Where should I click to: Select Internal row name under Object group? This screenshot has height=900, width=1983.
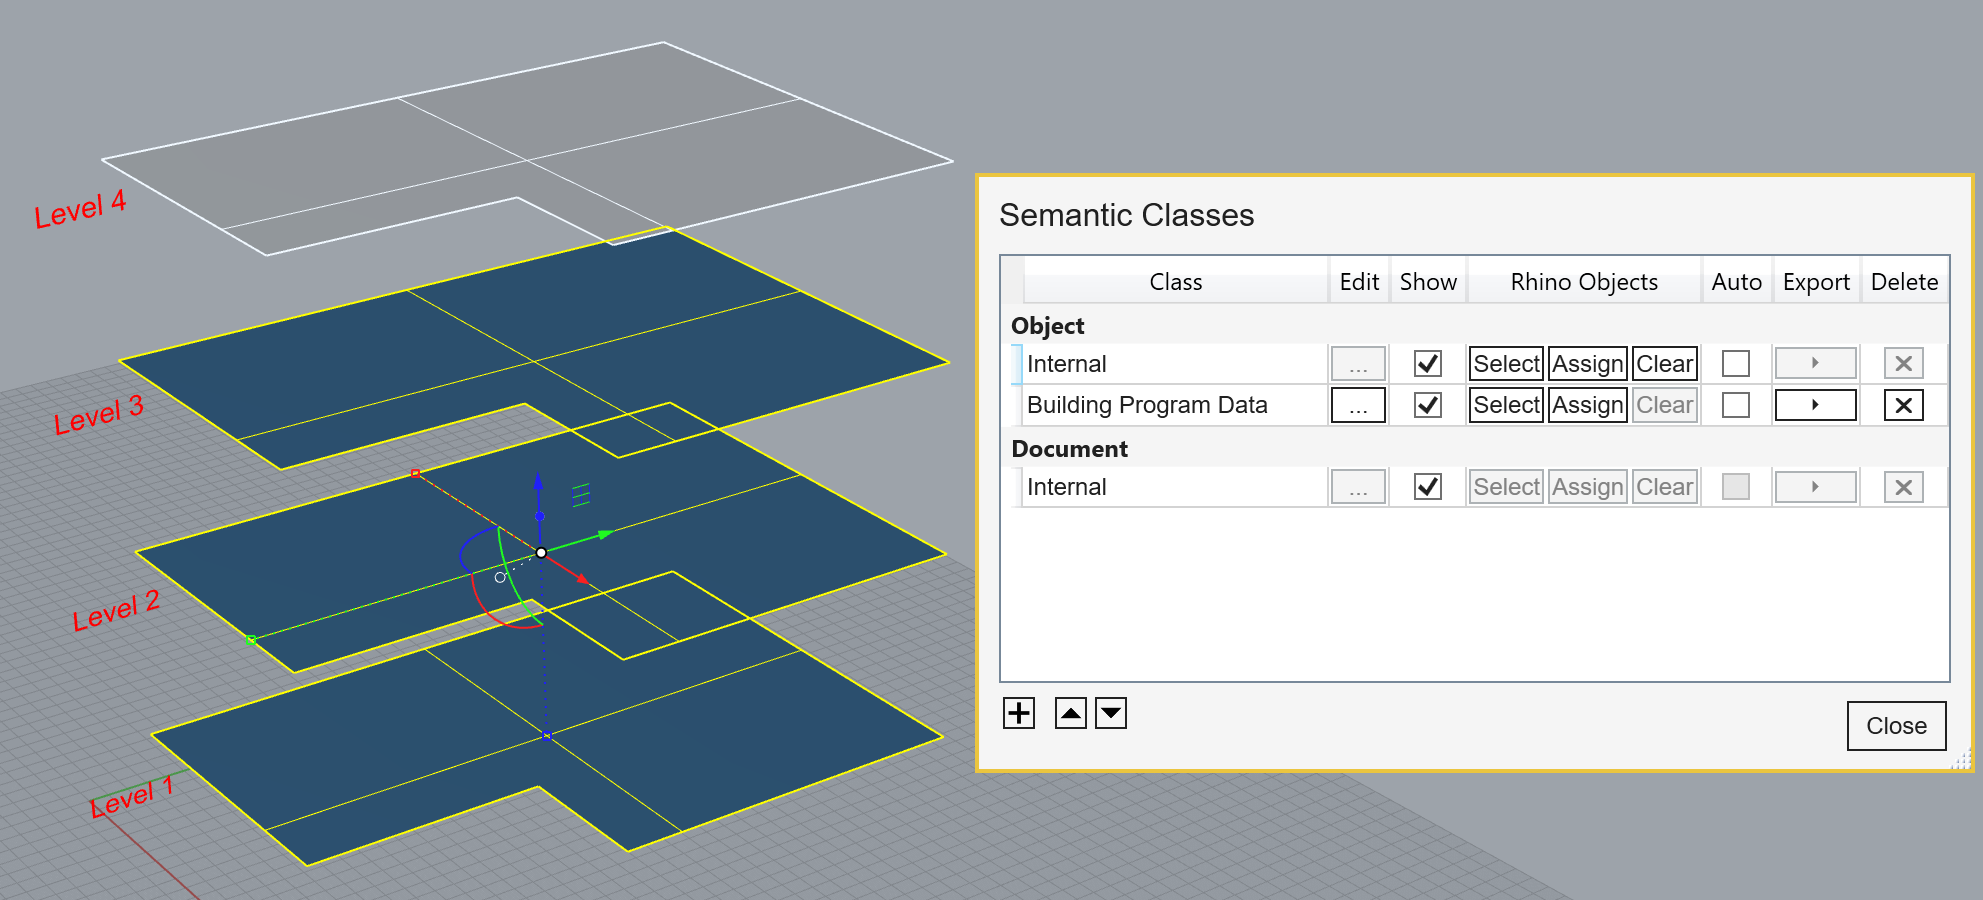tap(1066, 364)
